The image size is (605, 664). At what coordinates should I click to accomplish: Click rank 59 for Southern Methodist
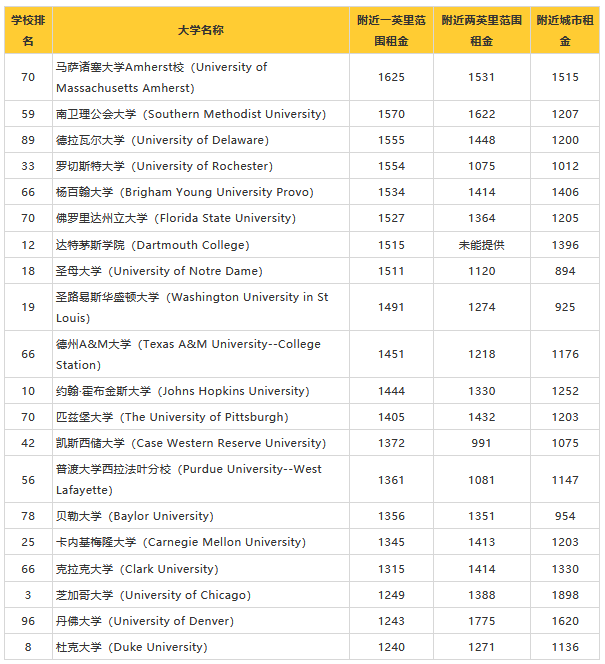[x=28, y=114]
